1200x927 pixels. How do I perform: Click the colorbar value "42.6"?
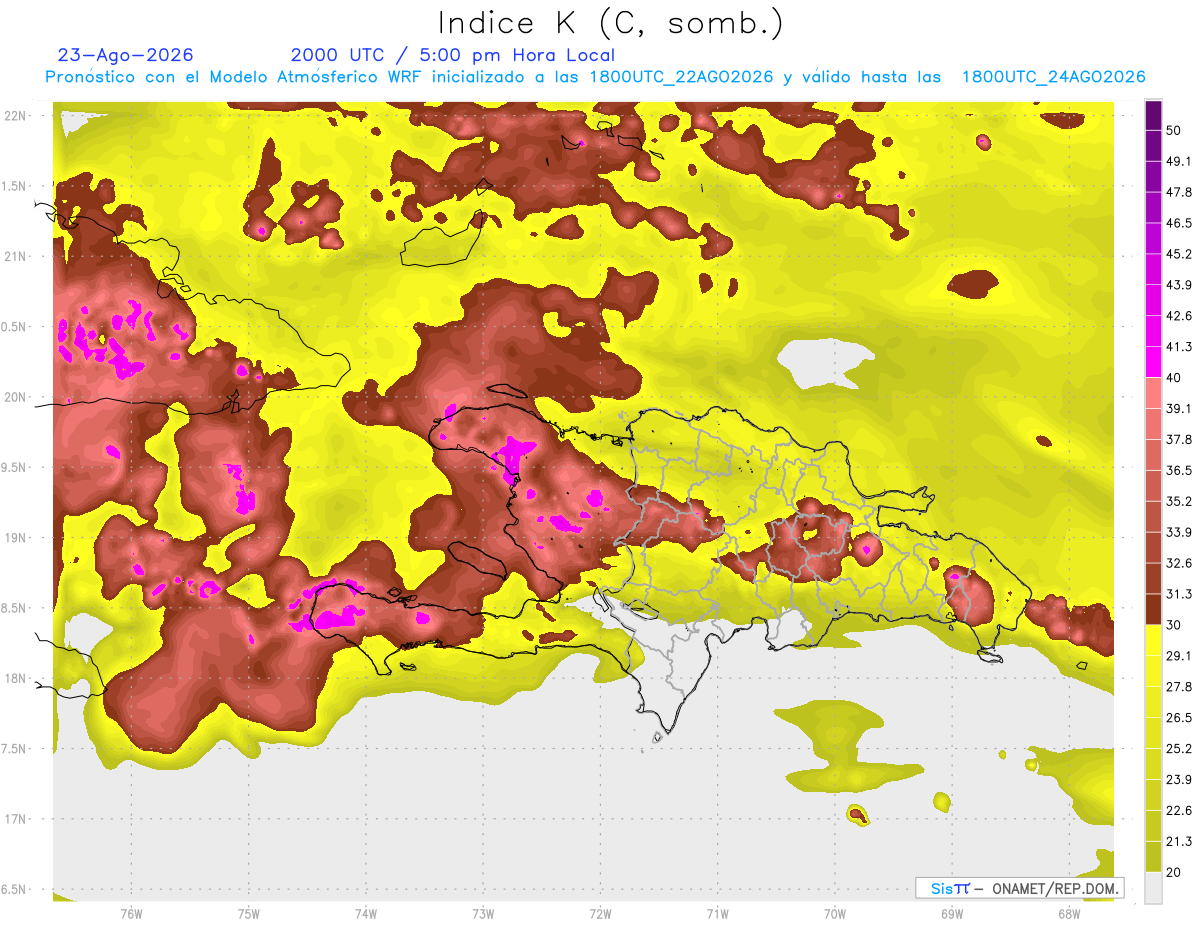(x=1179, y=316)
